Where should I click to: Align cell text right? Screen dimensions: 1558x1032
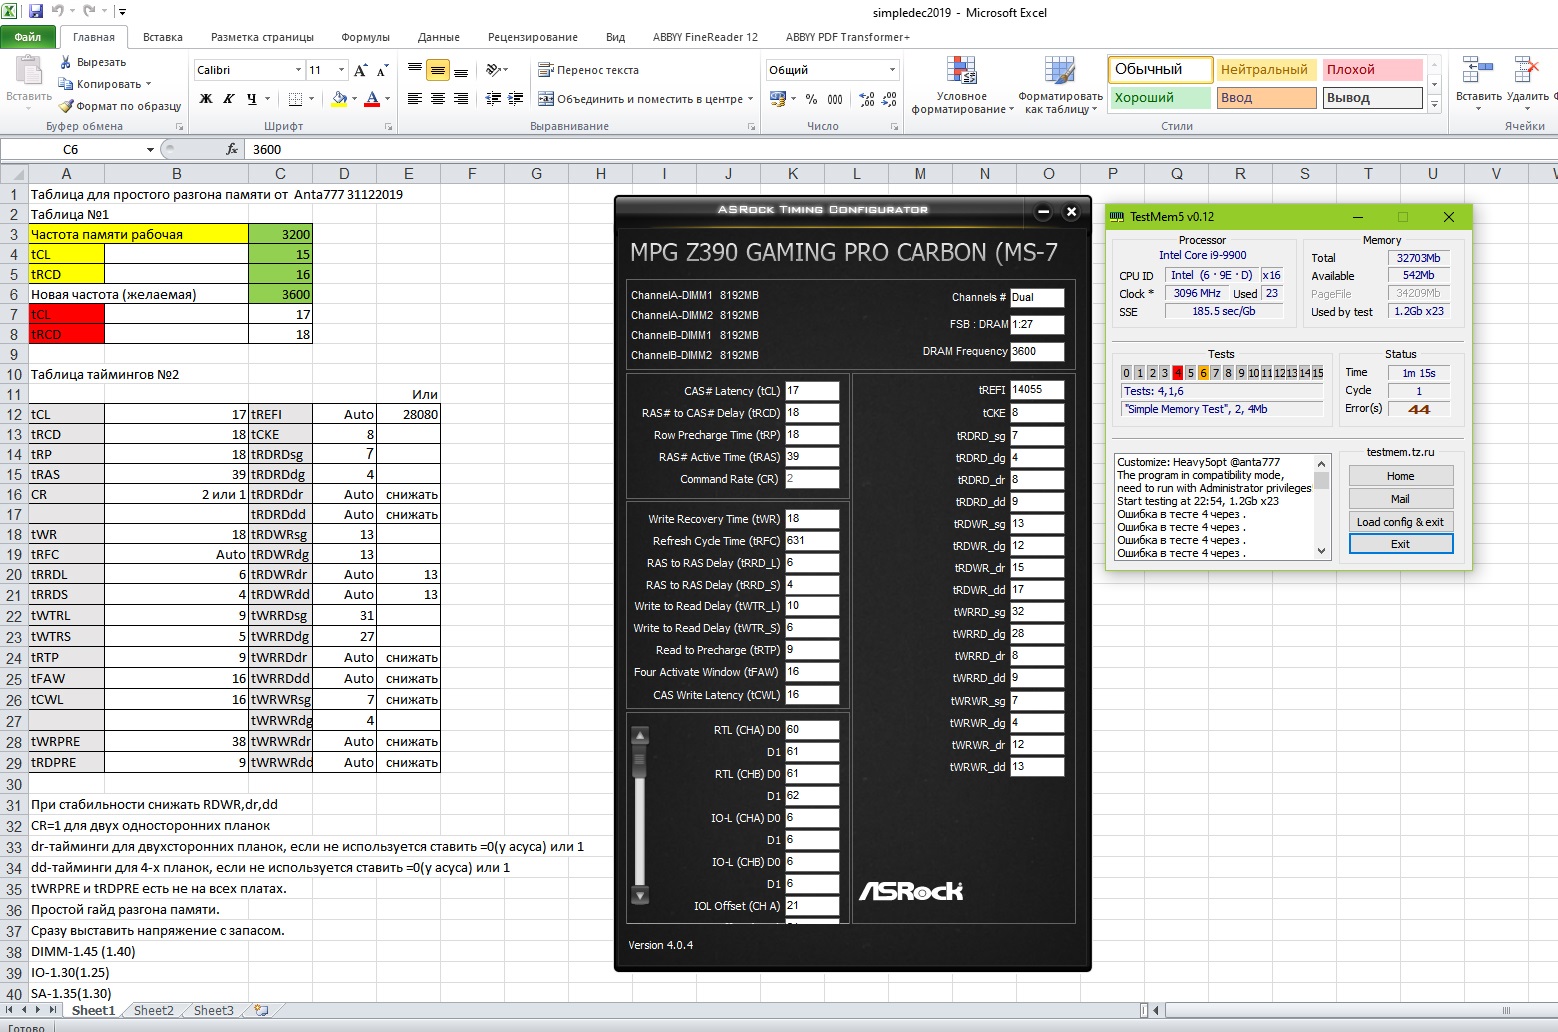[461, 99]
